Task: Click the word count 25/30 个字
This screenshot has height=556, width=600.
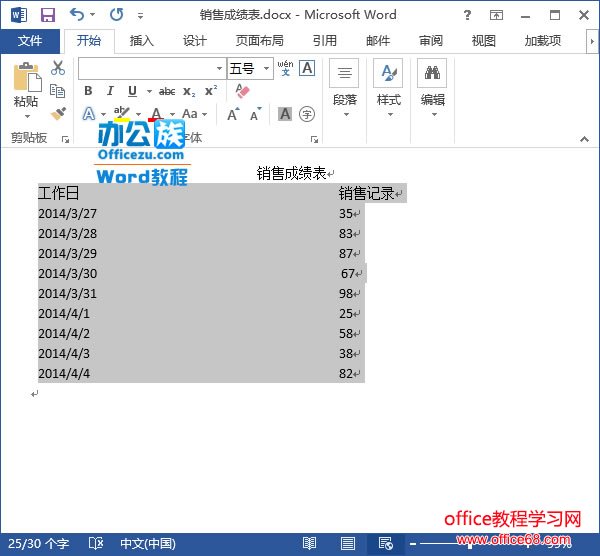Action: pos(39,543)
